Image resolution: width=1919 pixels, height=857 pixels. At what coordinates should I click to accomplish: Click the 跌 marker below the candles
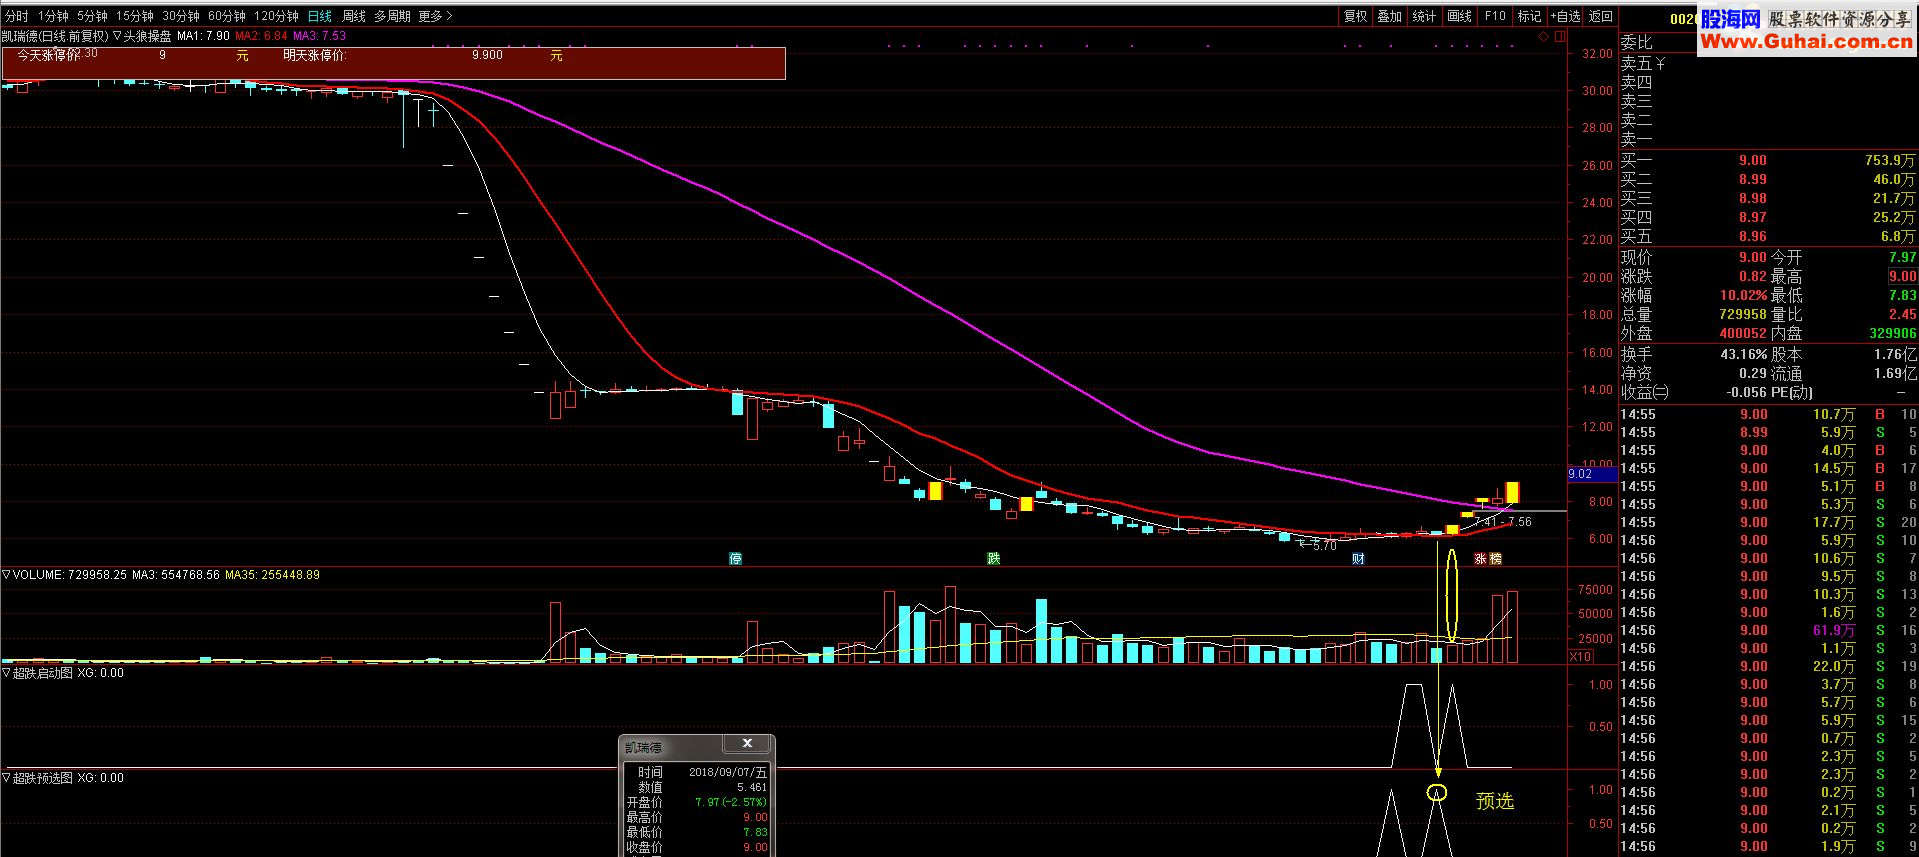(994, 558)
